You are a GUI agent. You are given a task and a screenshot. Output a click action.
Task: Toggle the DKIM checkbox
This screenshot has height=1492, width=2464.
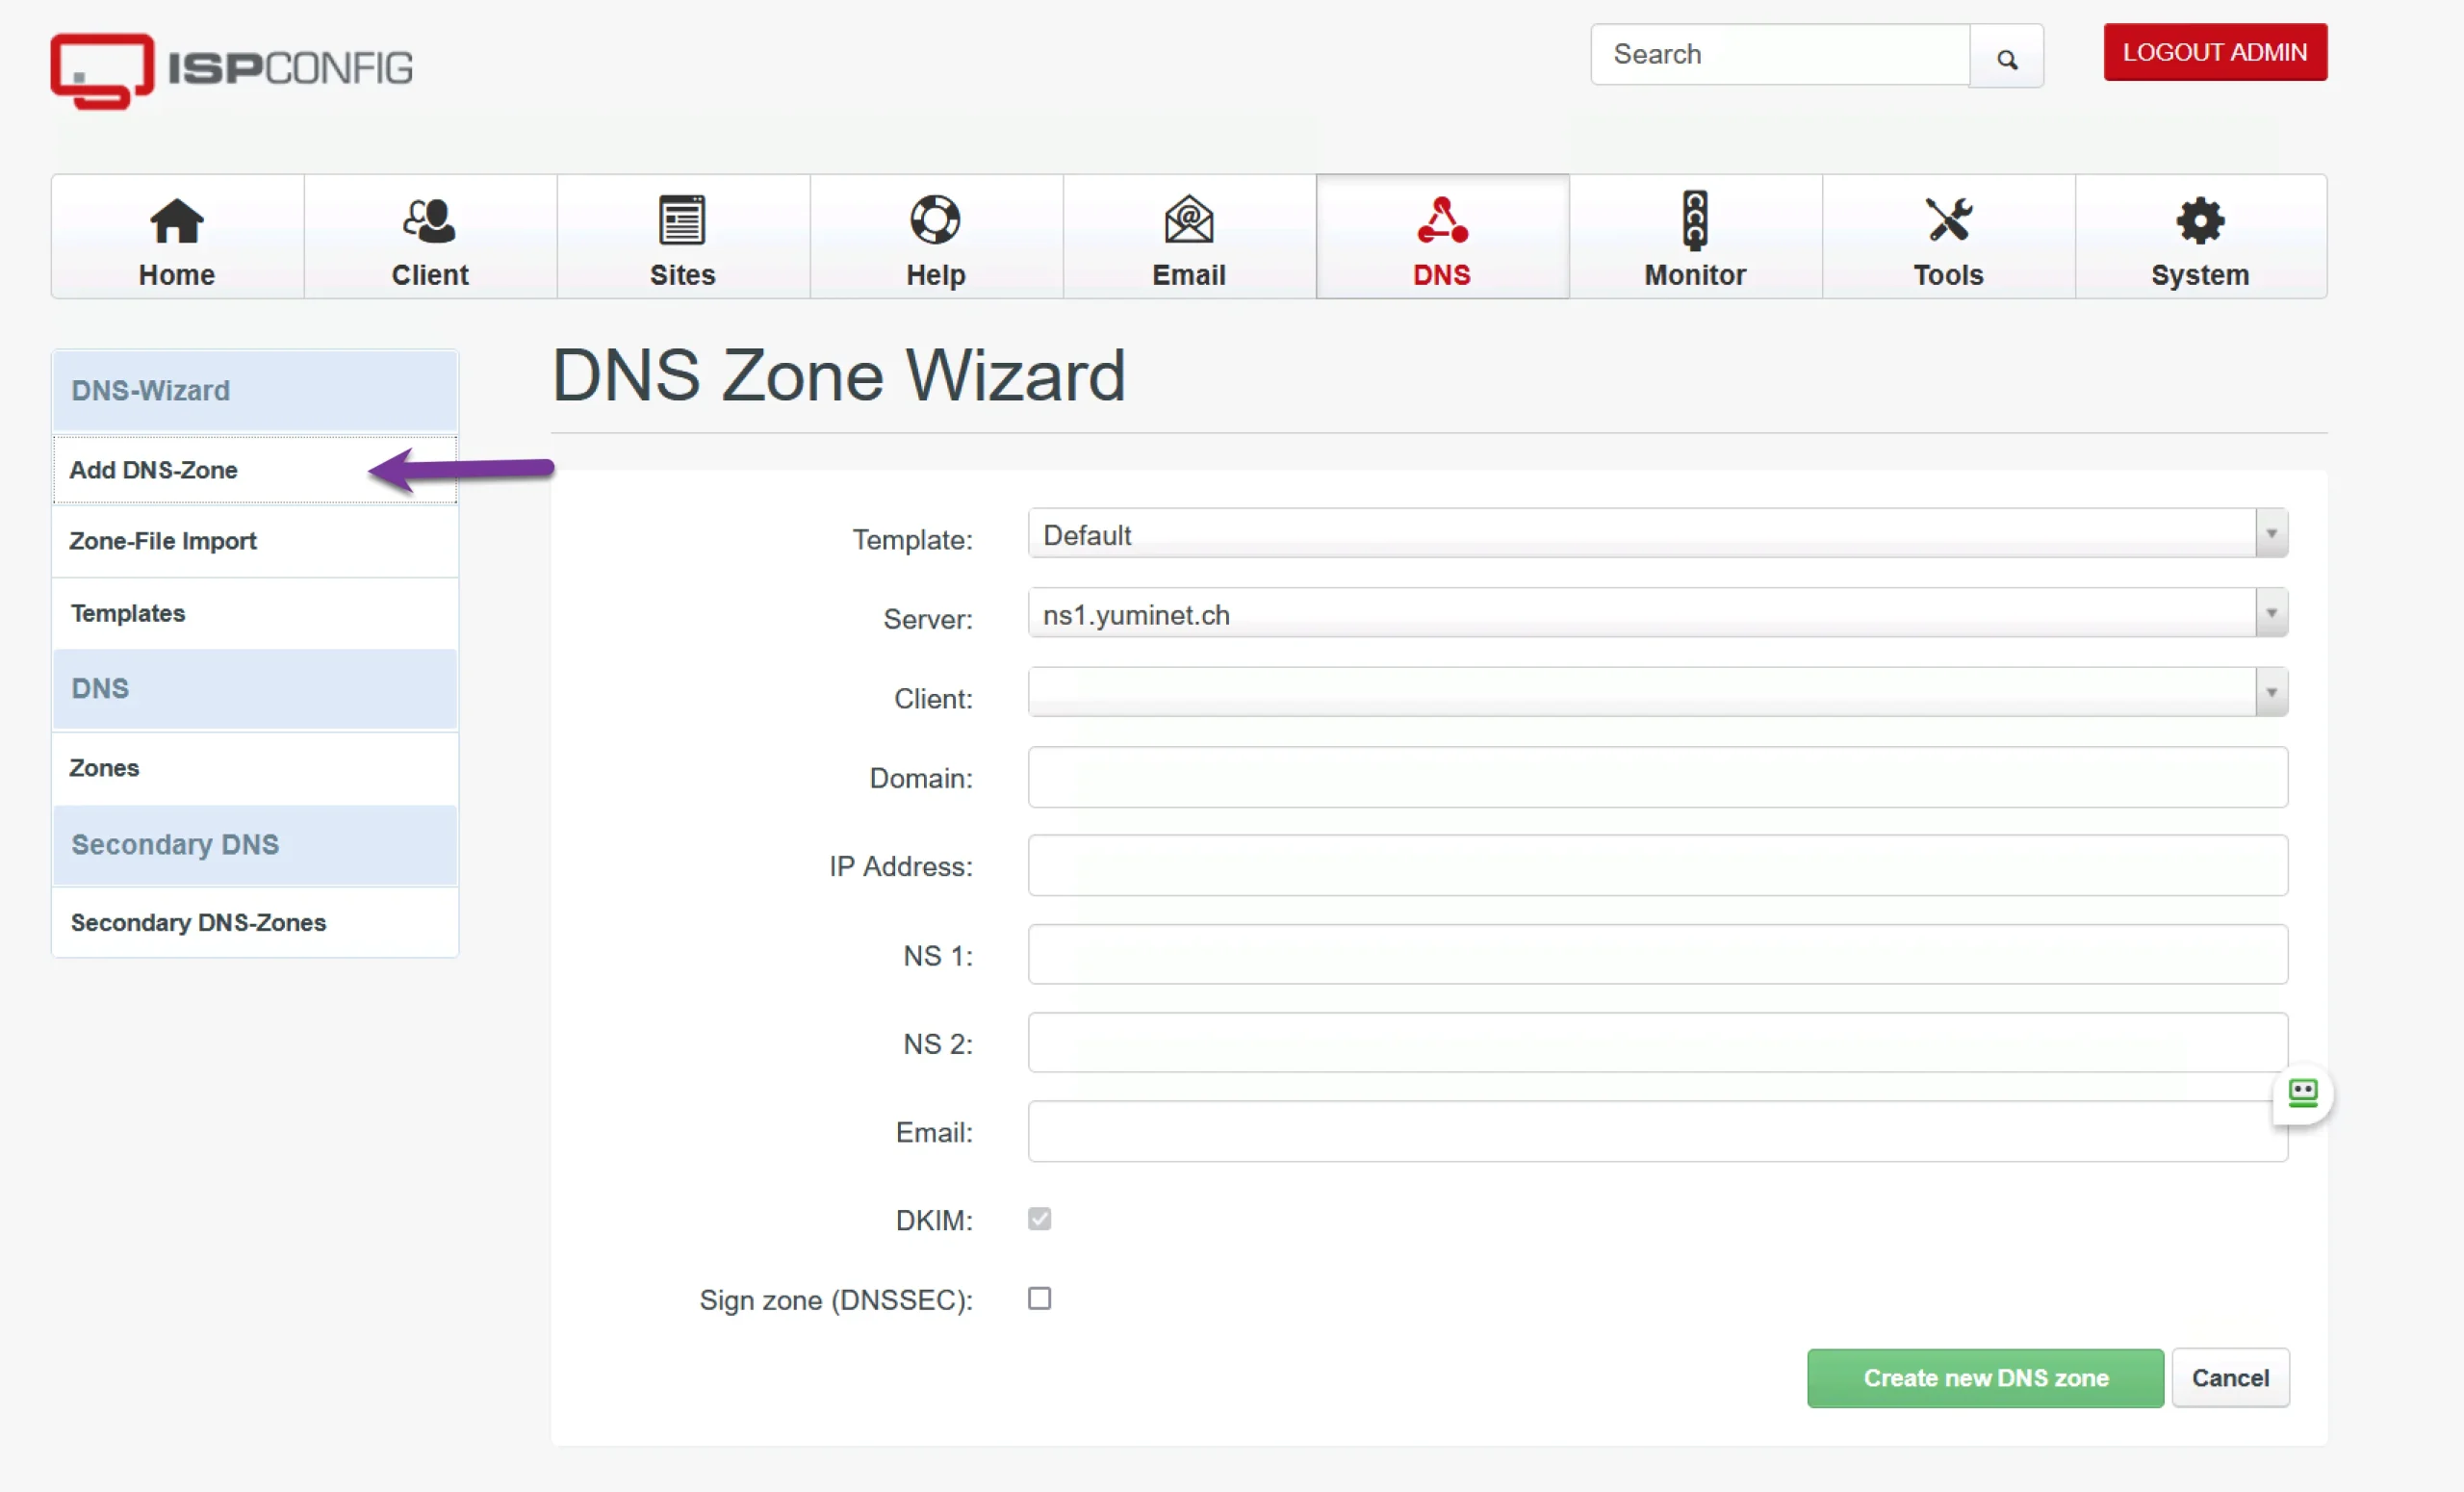[x=1039, y=1219]
